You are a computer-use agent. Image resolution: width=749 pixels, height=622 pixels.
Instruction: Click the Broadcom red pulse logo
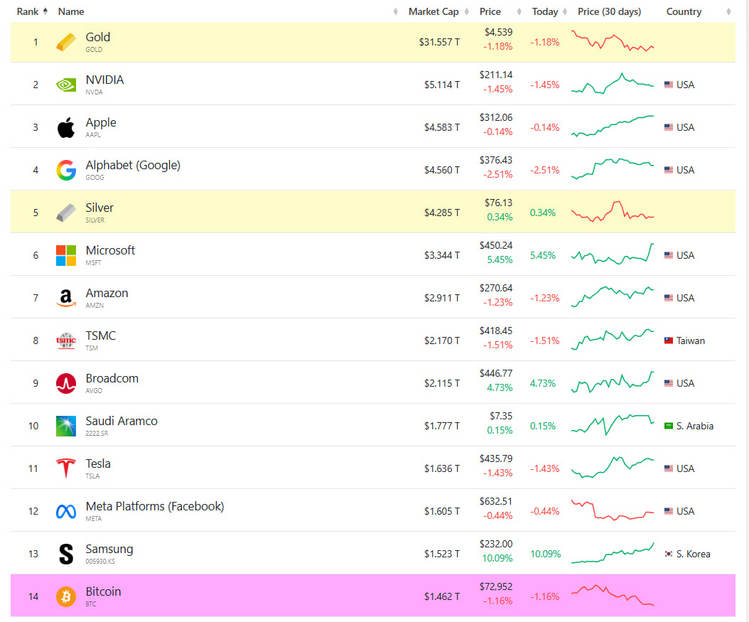click(66, 383)
